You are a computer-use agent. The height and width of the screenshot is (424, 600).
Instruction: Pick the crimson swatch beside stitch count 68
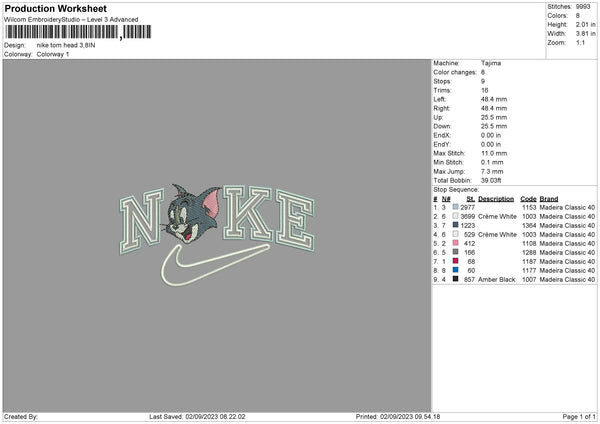(455, 261)
